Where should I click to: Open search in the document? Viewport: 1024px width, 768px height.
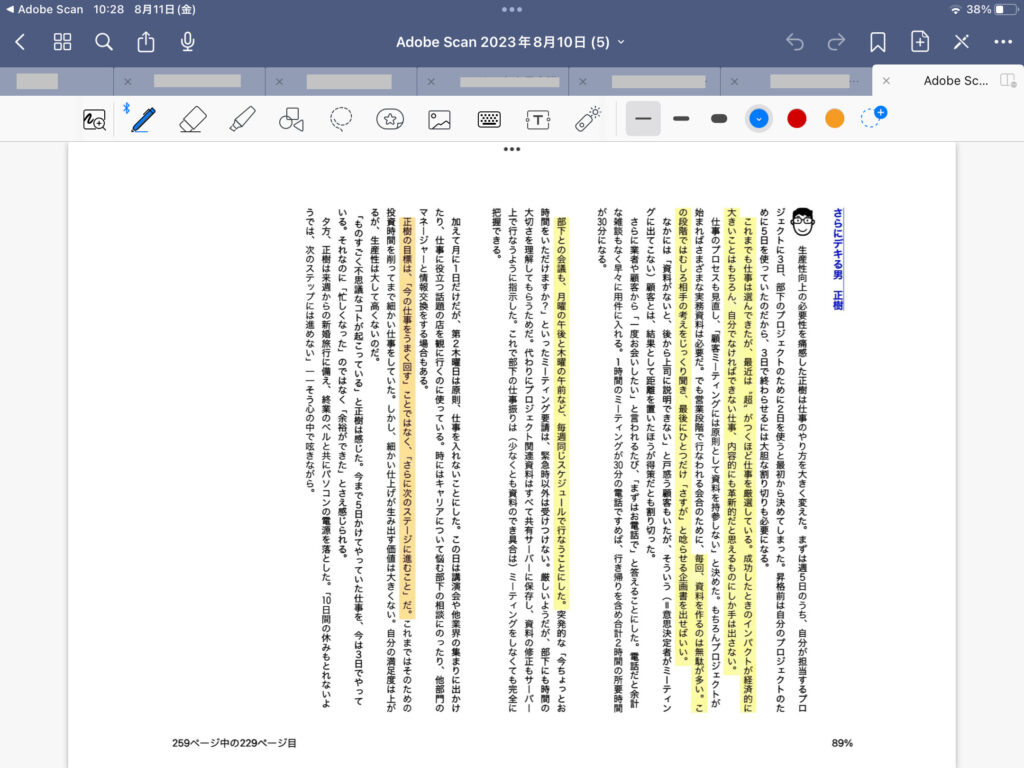point(104,42)
